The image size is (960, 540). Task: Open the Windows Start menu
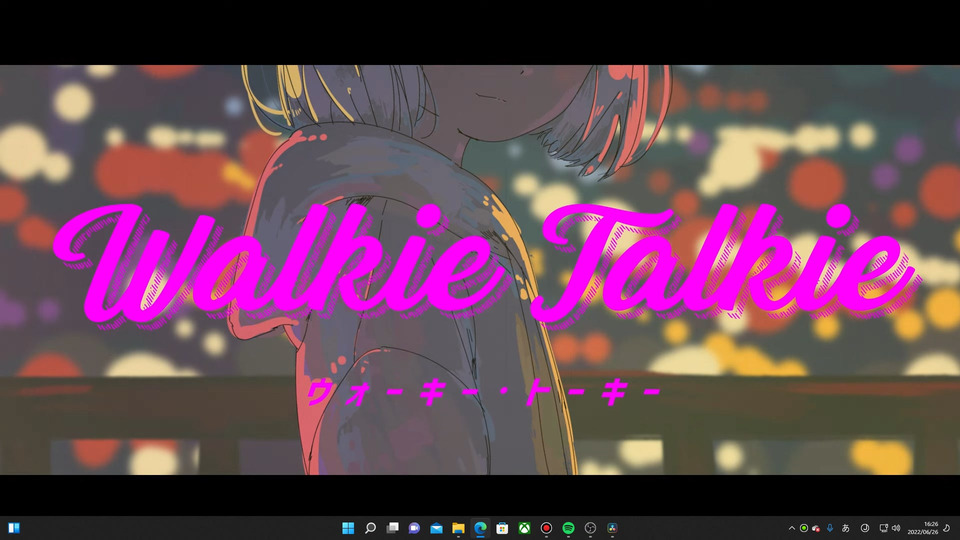[348, 528]
